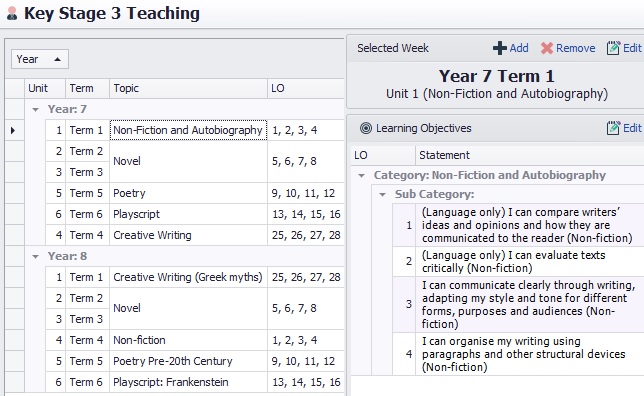The height and width of the screenshot is (396, 644).
Task: Select the Year 7 Novel topic cell
Action: point(189,161)
